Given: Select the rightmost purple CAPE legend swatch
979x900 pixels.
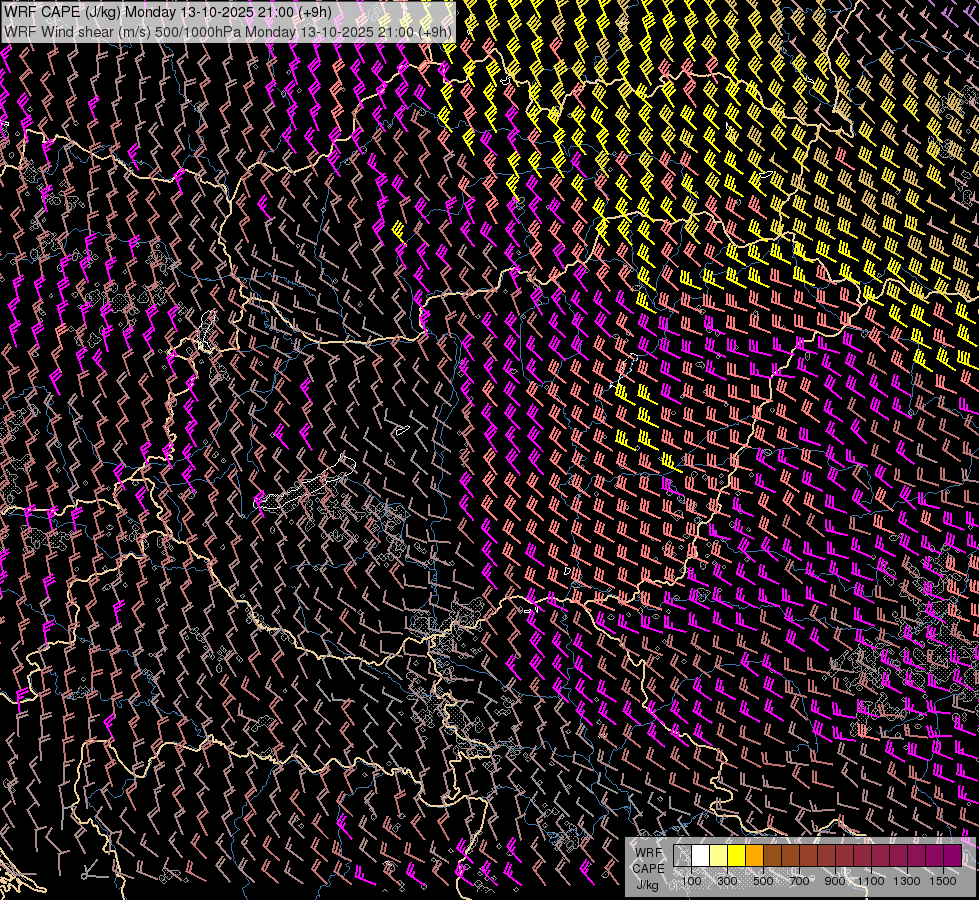Looking at the screenshot, I should pyautogui.click(x=952, y=856).
